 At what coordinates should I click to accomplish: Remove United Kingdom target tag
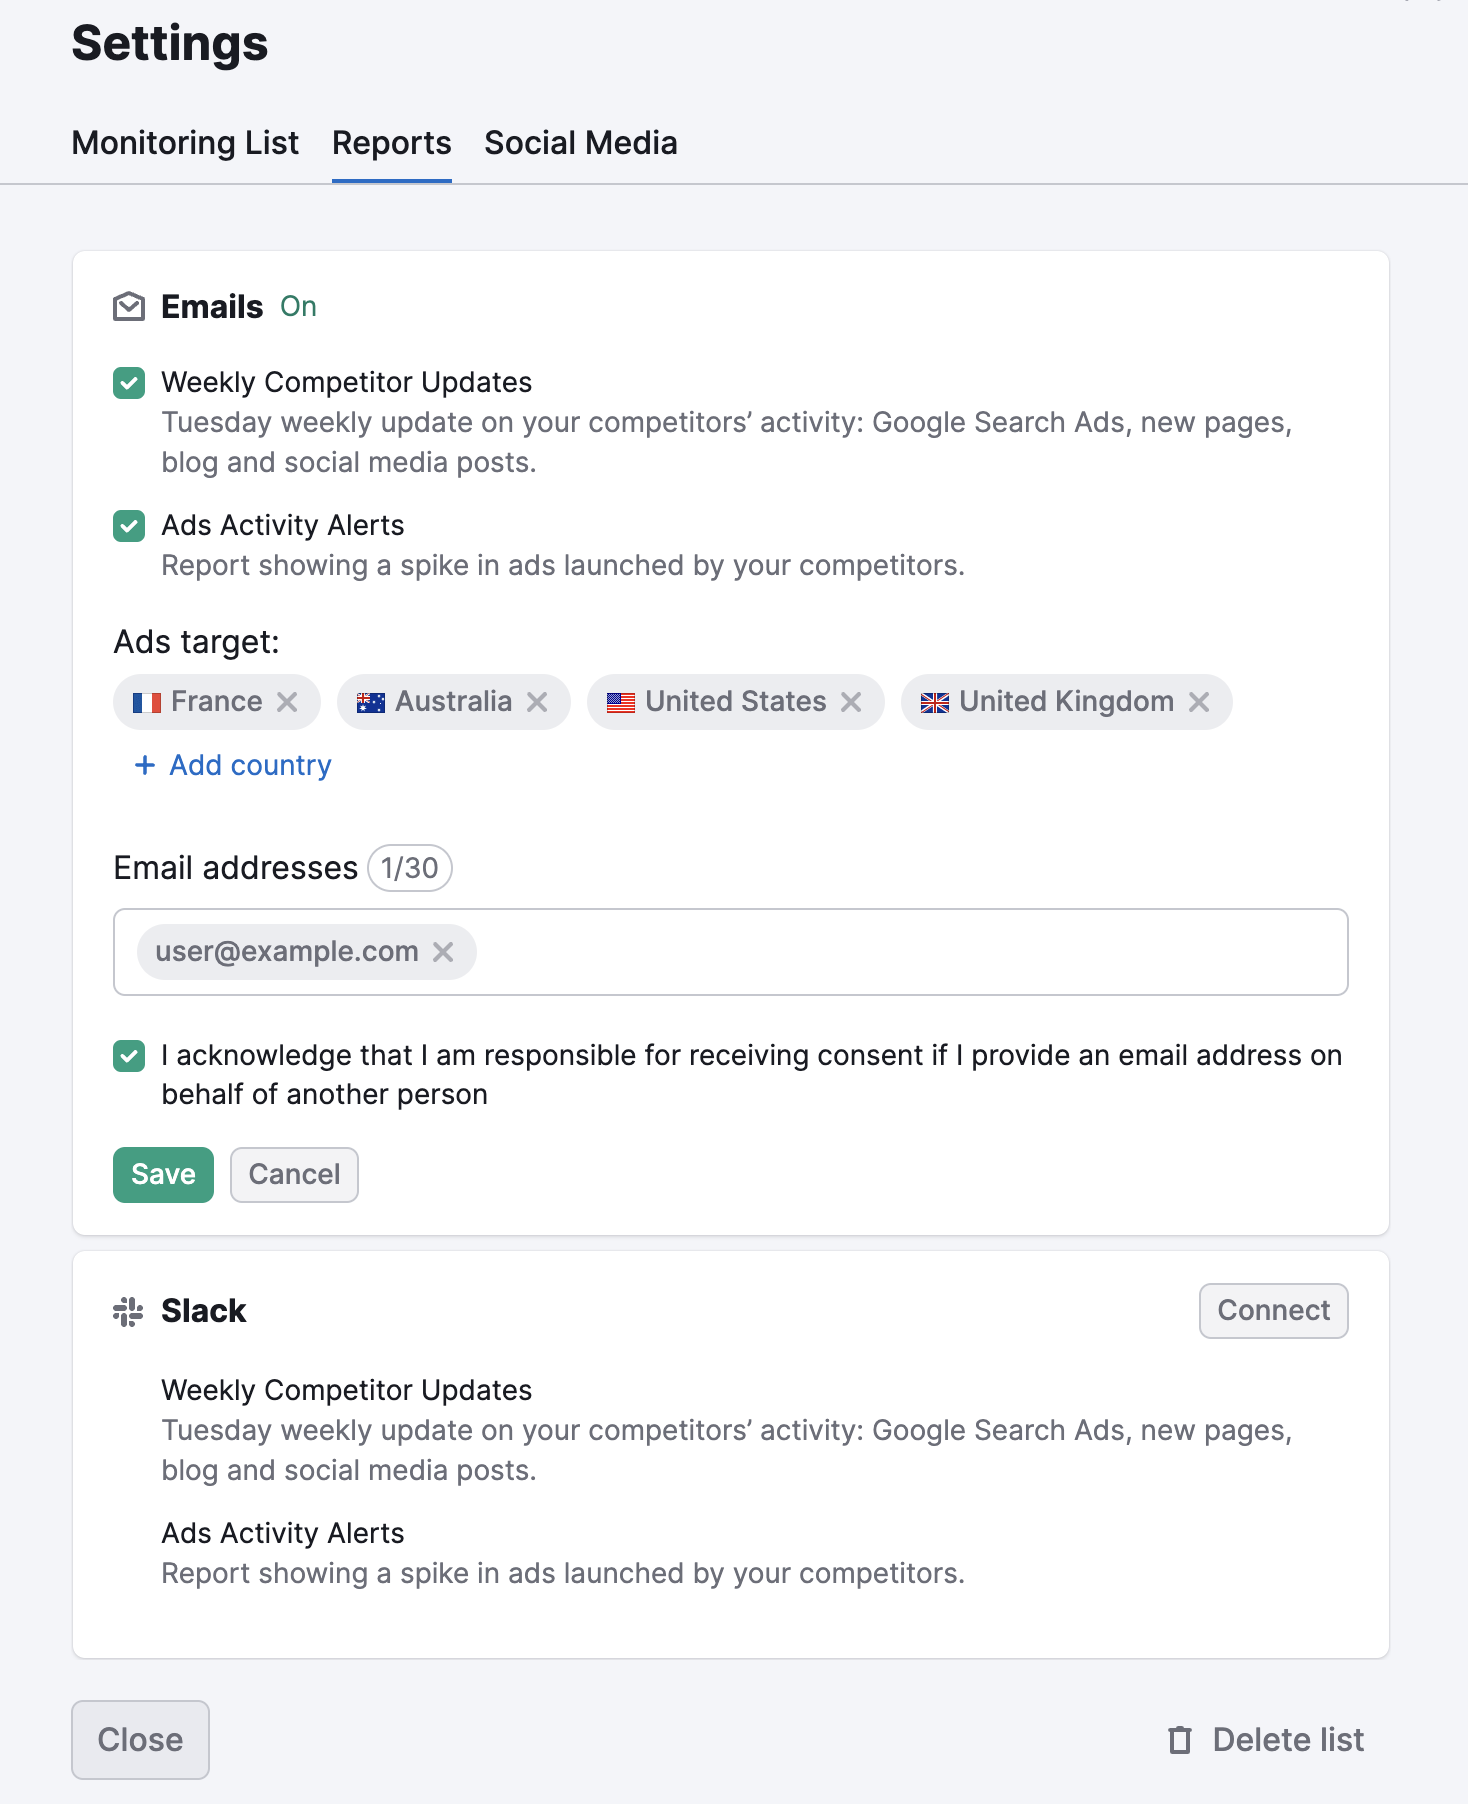point(1199,702)
